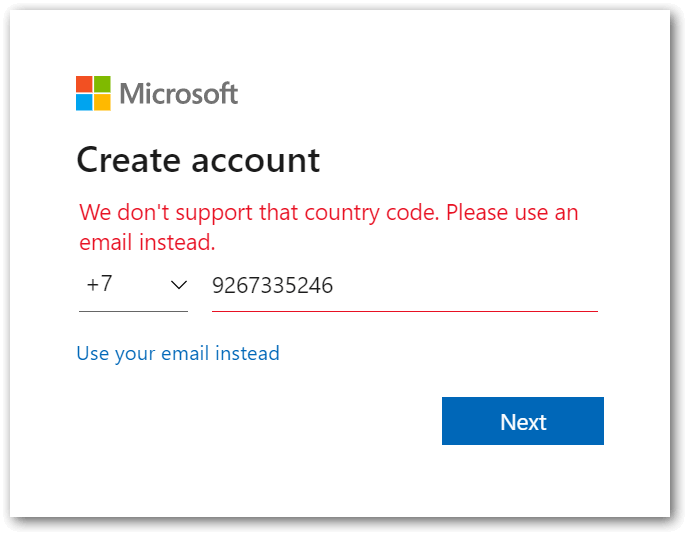Image resolution: width=688 pixels, height=535 pixels.
Task: Click the 'Next' label text on button
Action: [x=523, y=422]
